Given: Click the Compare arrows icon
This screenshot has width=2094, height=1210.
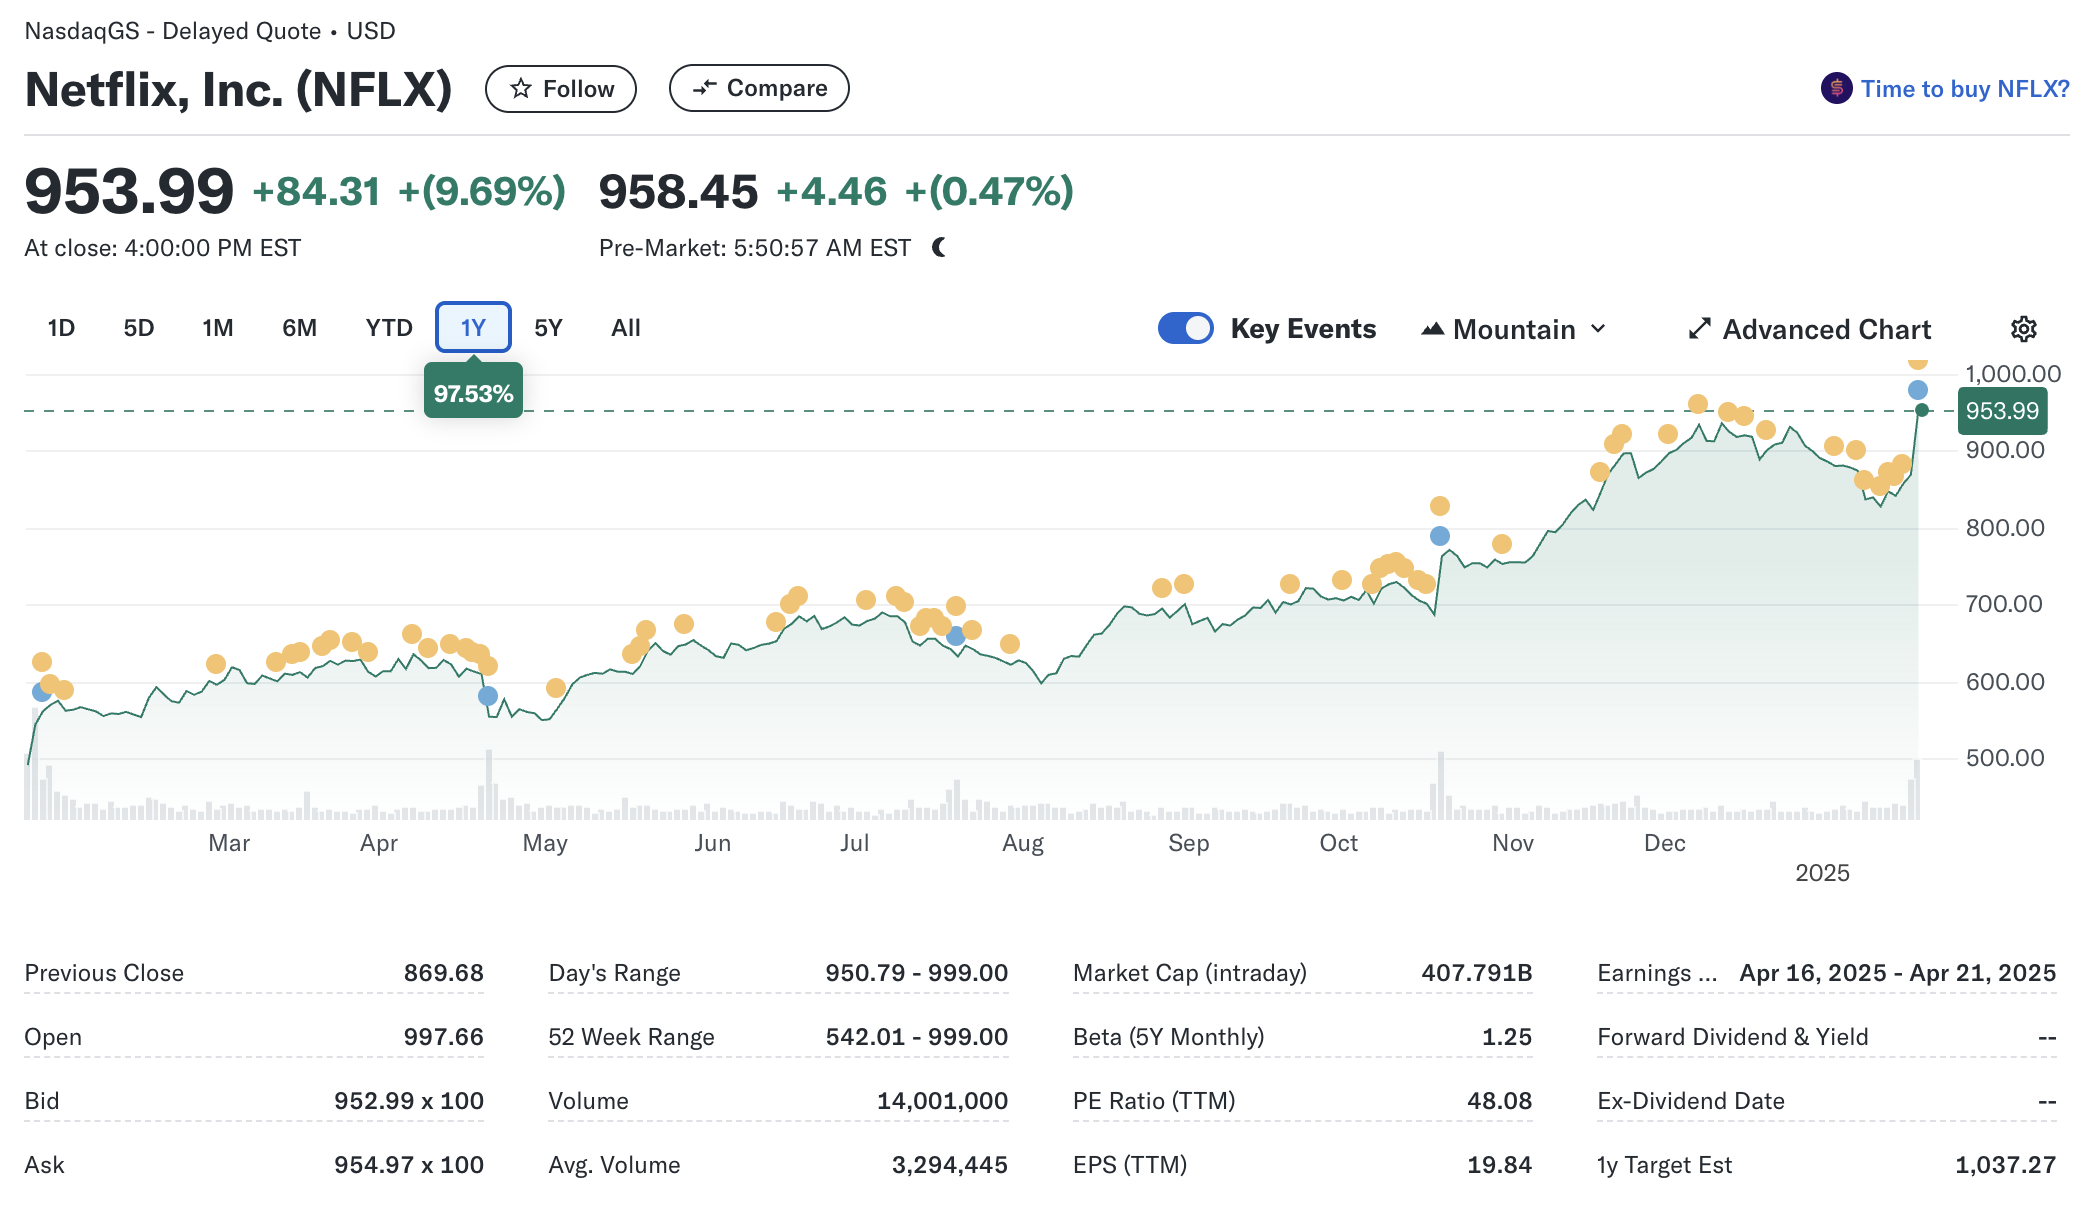Looking at the screenshot, I should (x=705, y=88).
